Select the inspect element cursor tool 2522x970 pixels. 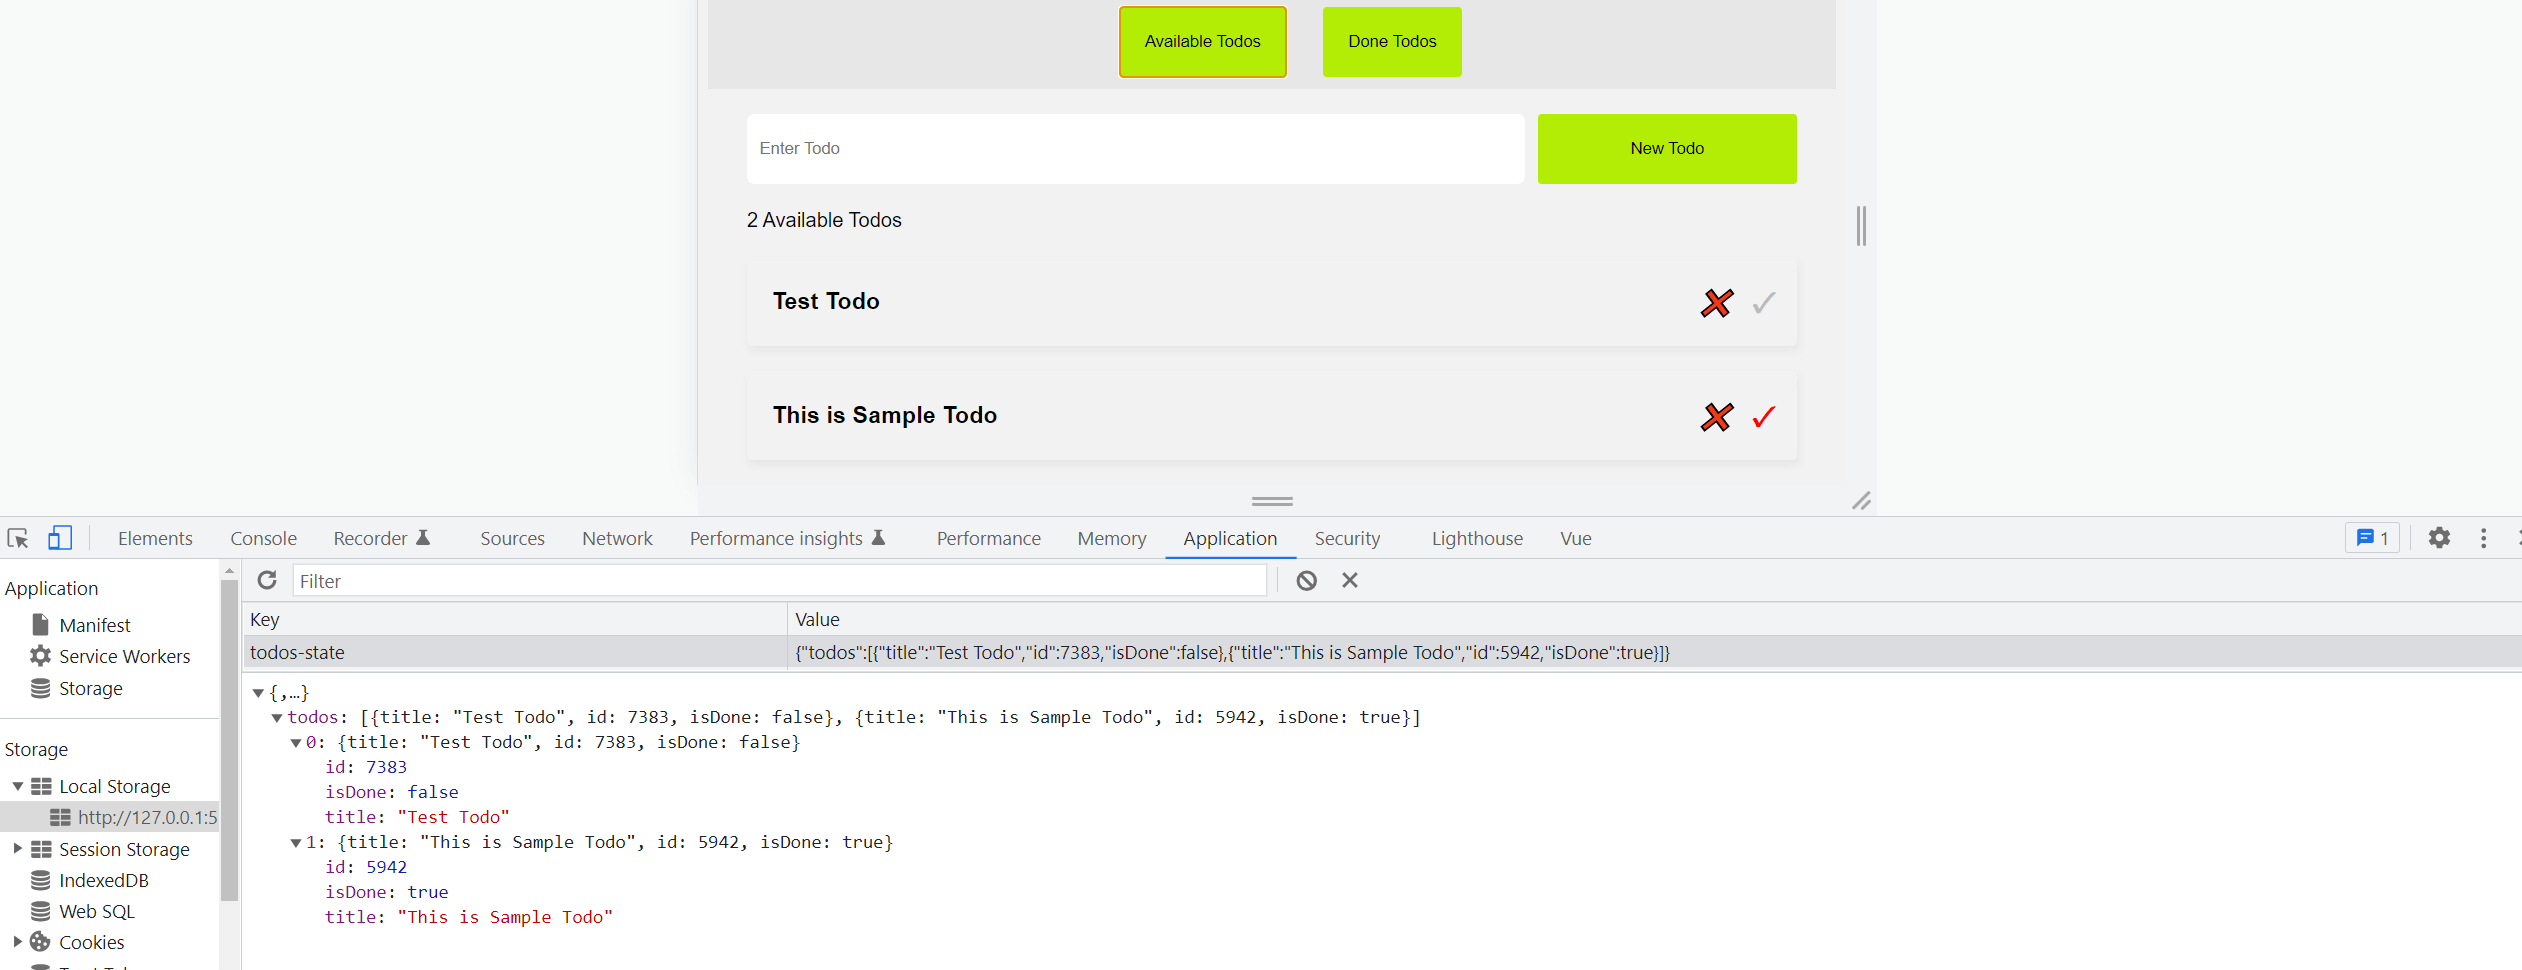tap(18, 538)
